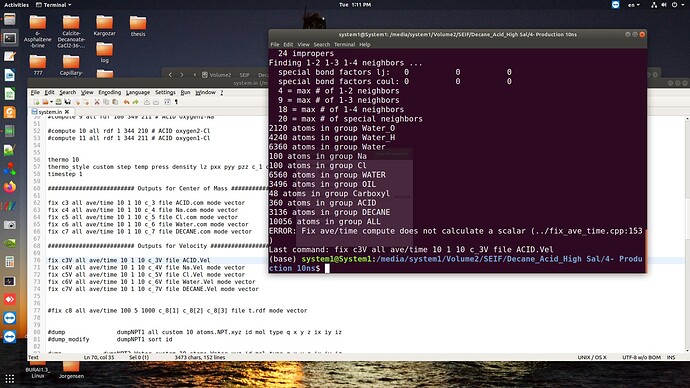This screenshot has height=388, width=690.
Task: Click 'Ln 70, col 35' in status bar
Action: 99,358
